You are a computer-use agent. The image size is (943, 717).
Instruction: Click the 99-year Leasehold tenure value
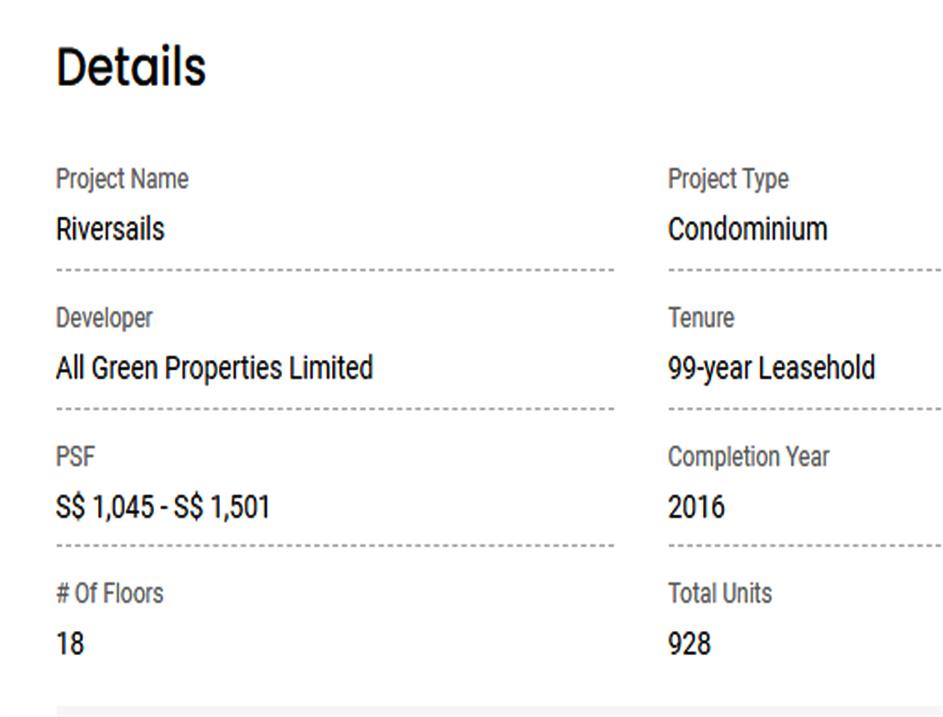[771, 368]
